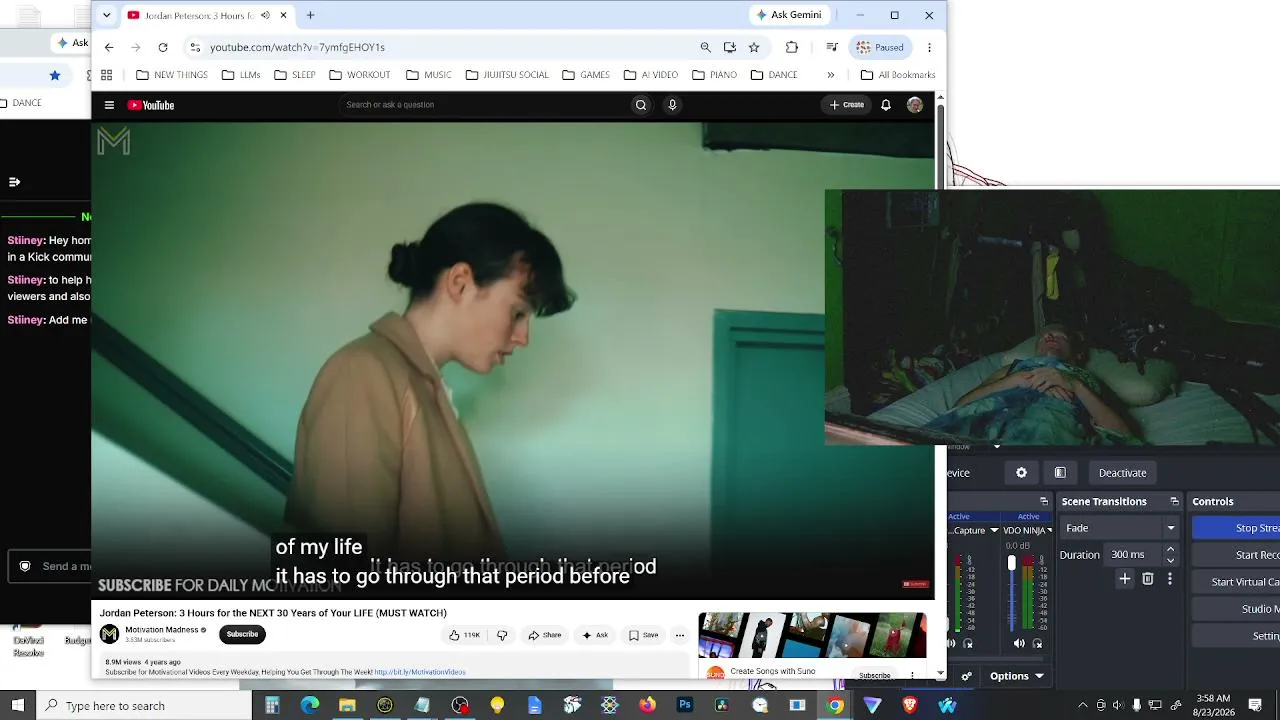This screenshot has height=720, width=1280.
Task: Open the Chrome tab search dropdown
Action: (x=107, y=15)
